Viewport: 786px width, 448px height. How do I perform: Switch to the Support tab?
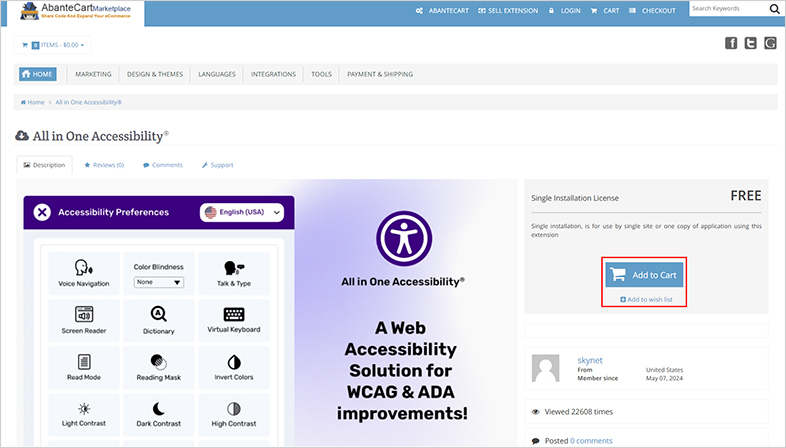(x=218, y=165)
